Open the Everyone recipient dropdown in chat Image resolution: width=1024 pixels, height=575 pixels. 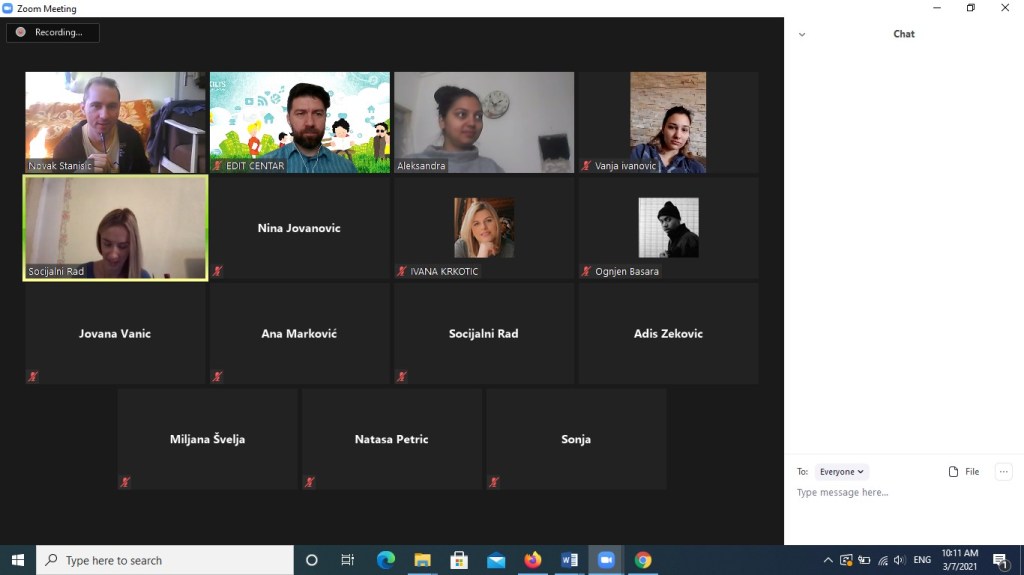click(x=841, y=472)
